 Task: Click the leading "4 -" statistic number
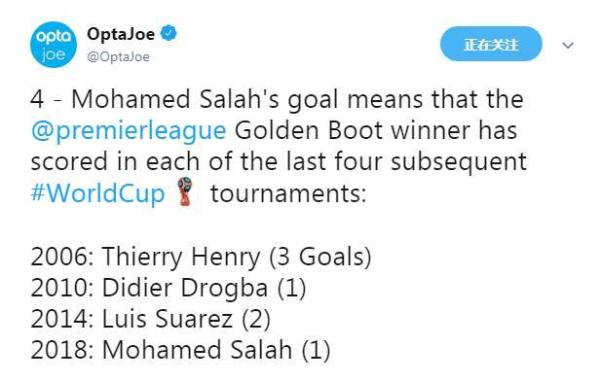[46, 99]
